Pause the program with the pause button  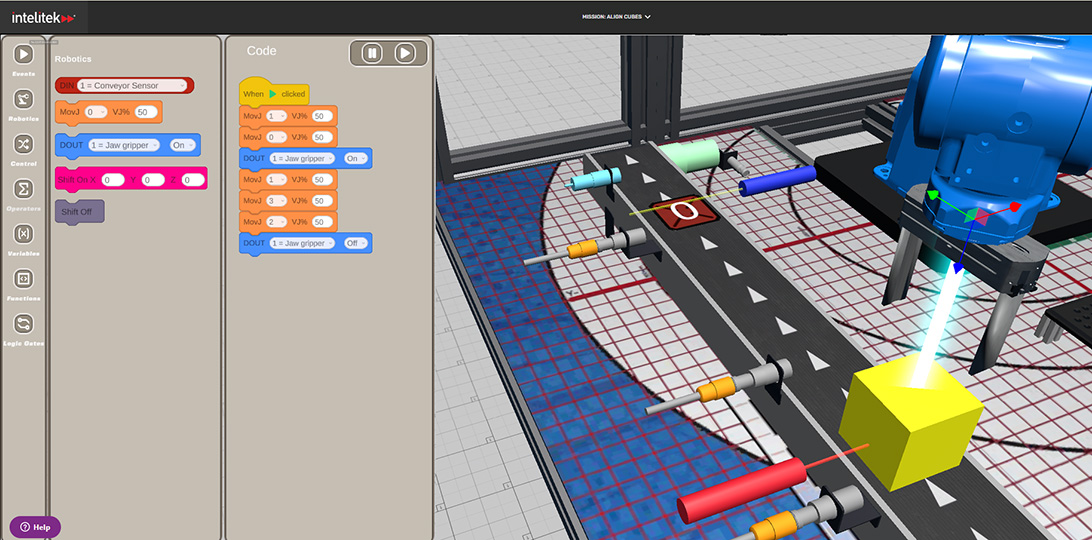pos(372,53)
